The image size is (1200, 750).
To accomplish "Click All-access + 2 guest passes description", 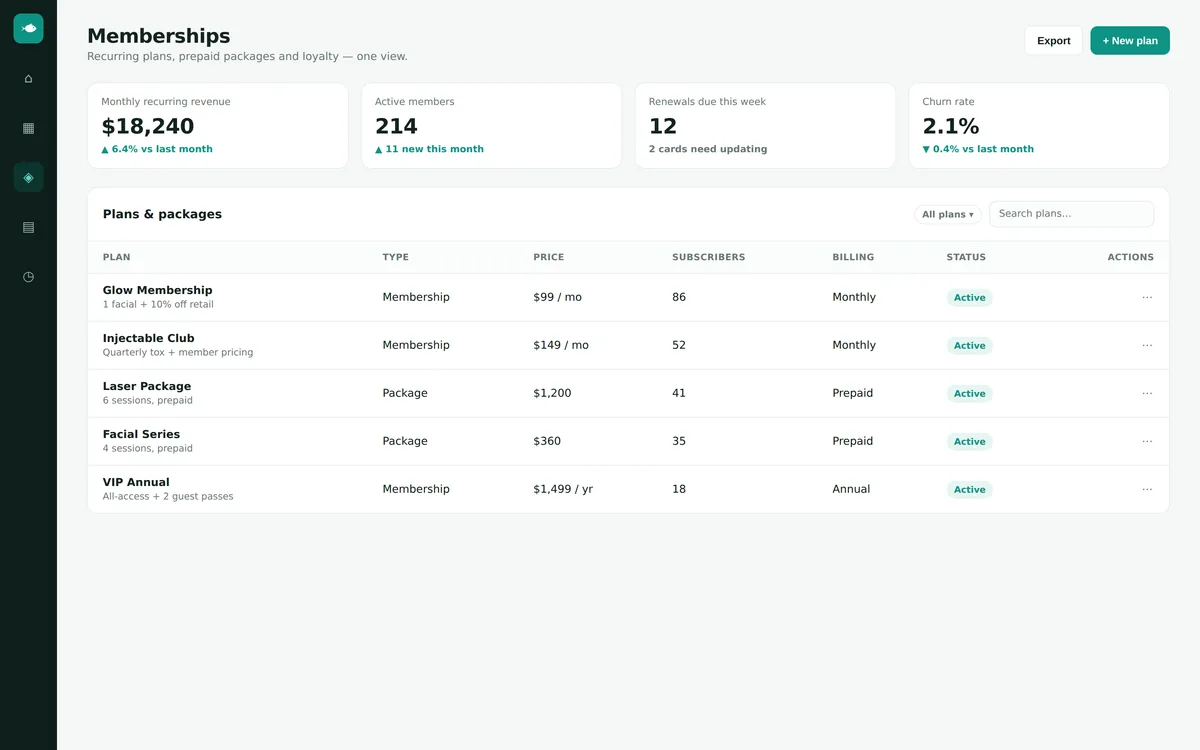I will click(168, 497).
